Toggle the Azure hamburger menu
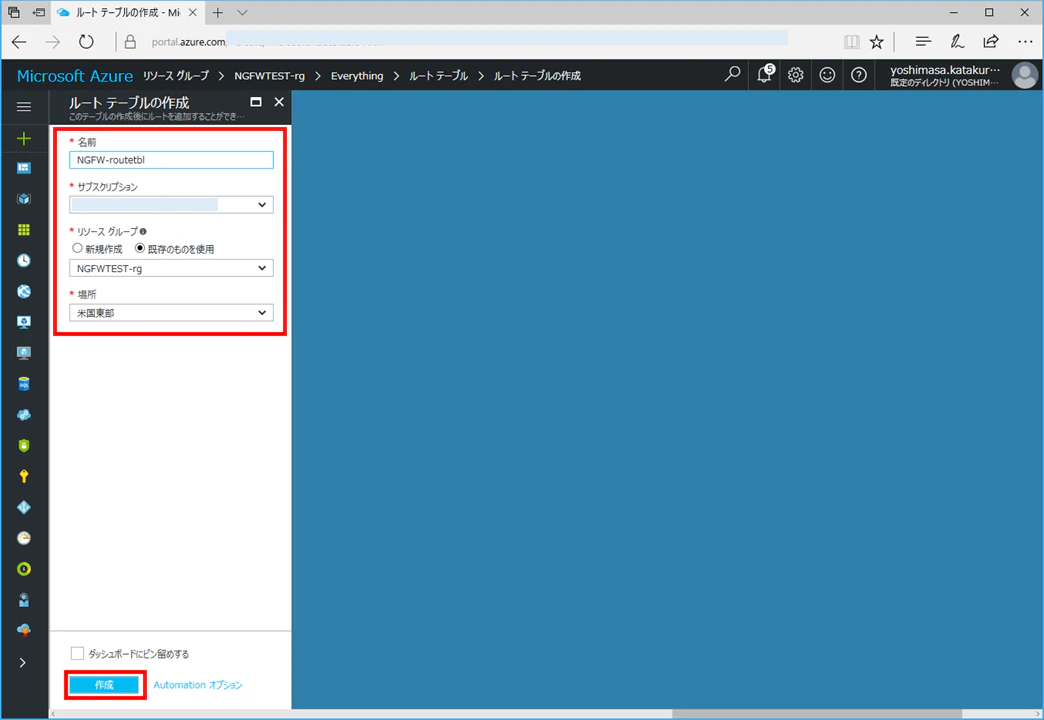Viewport: 1044px width, 720px height. pyautogui.click(x=24, y=107)
